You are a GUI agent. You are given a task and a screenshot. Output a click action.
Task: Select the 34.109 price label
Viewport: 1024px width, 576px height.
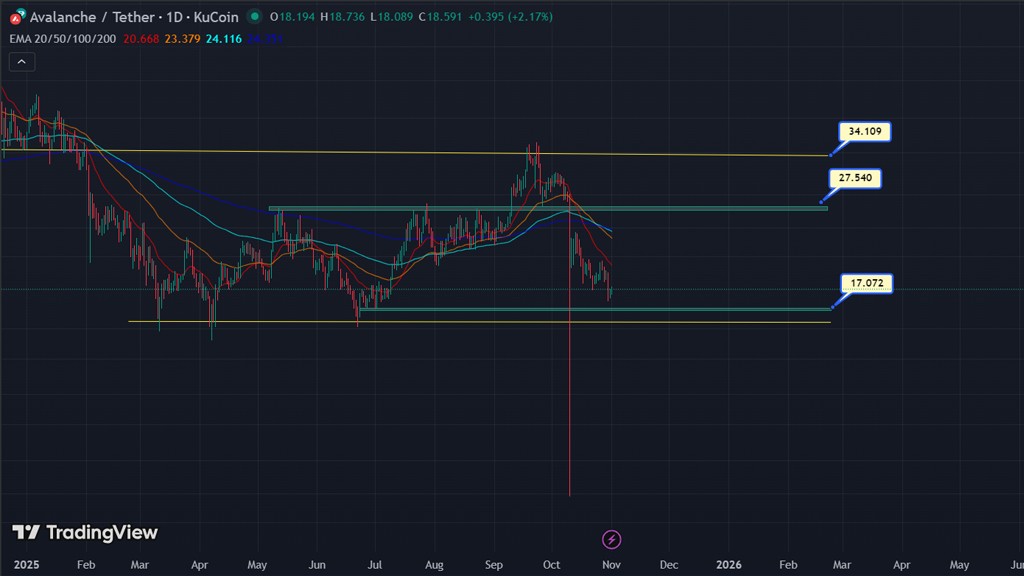pyautogui.click(x=865, y=131)
